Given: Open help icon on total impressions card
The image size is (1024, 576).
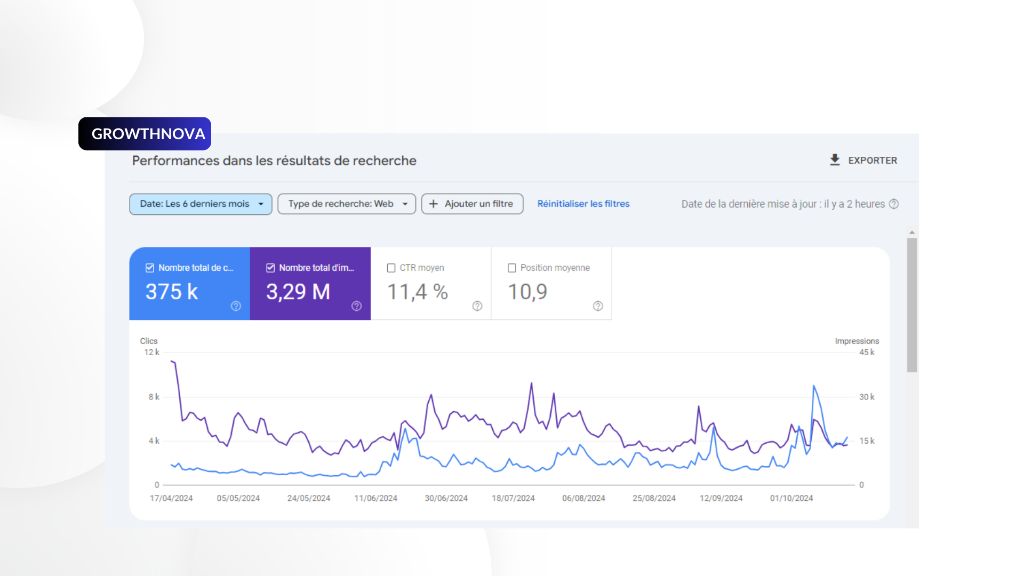Looking at the screenshot, I should (x=357, y=306).
